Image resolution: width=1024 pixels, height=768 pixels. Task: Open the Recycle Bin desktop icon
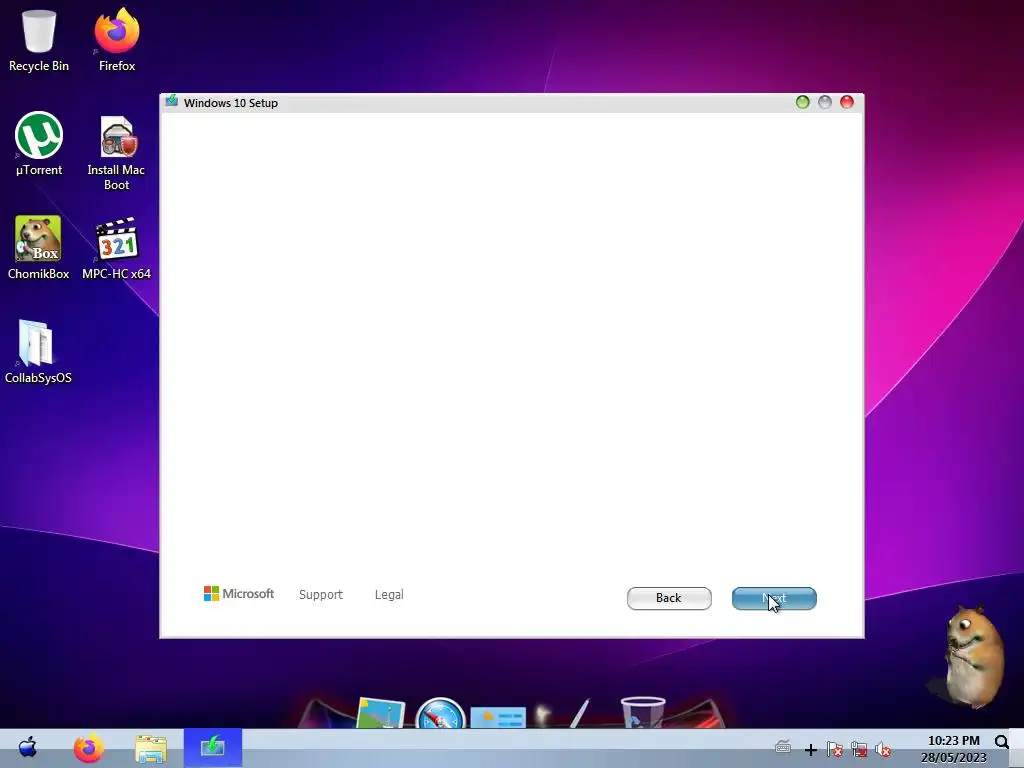[39, 39]
